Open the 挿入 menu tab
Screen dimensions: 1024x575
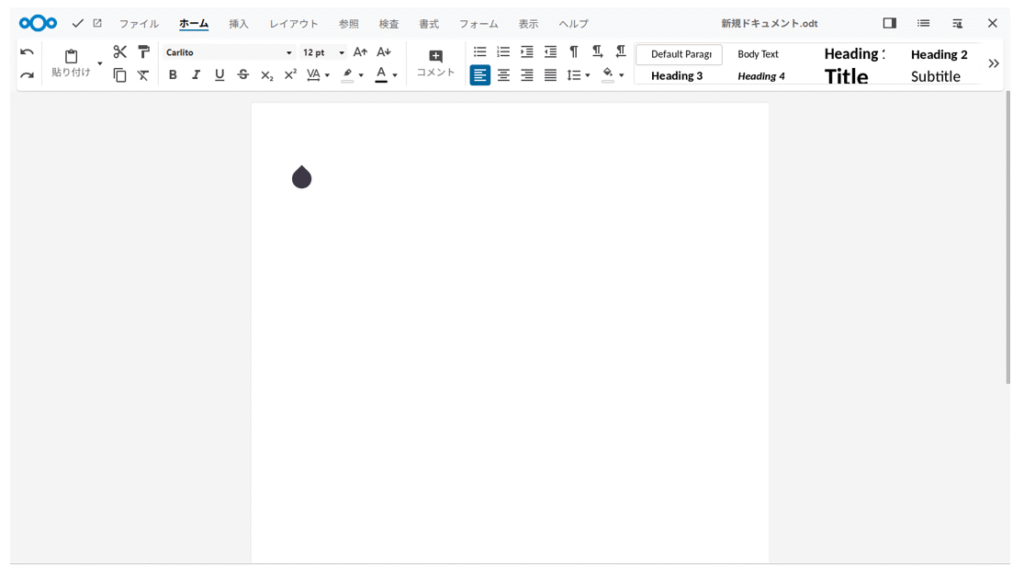238,23
